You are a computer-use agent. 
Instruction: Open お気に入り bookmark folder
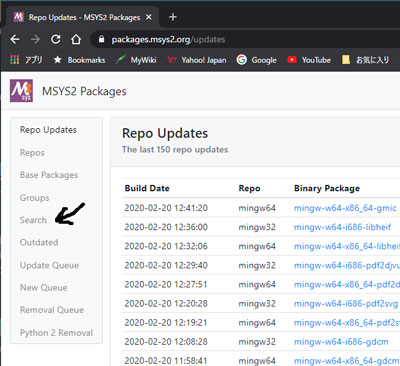tap(365, 60)
